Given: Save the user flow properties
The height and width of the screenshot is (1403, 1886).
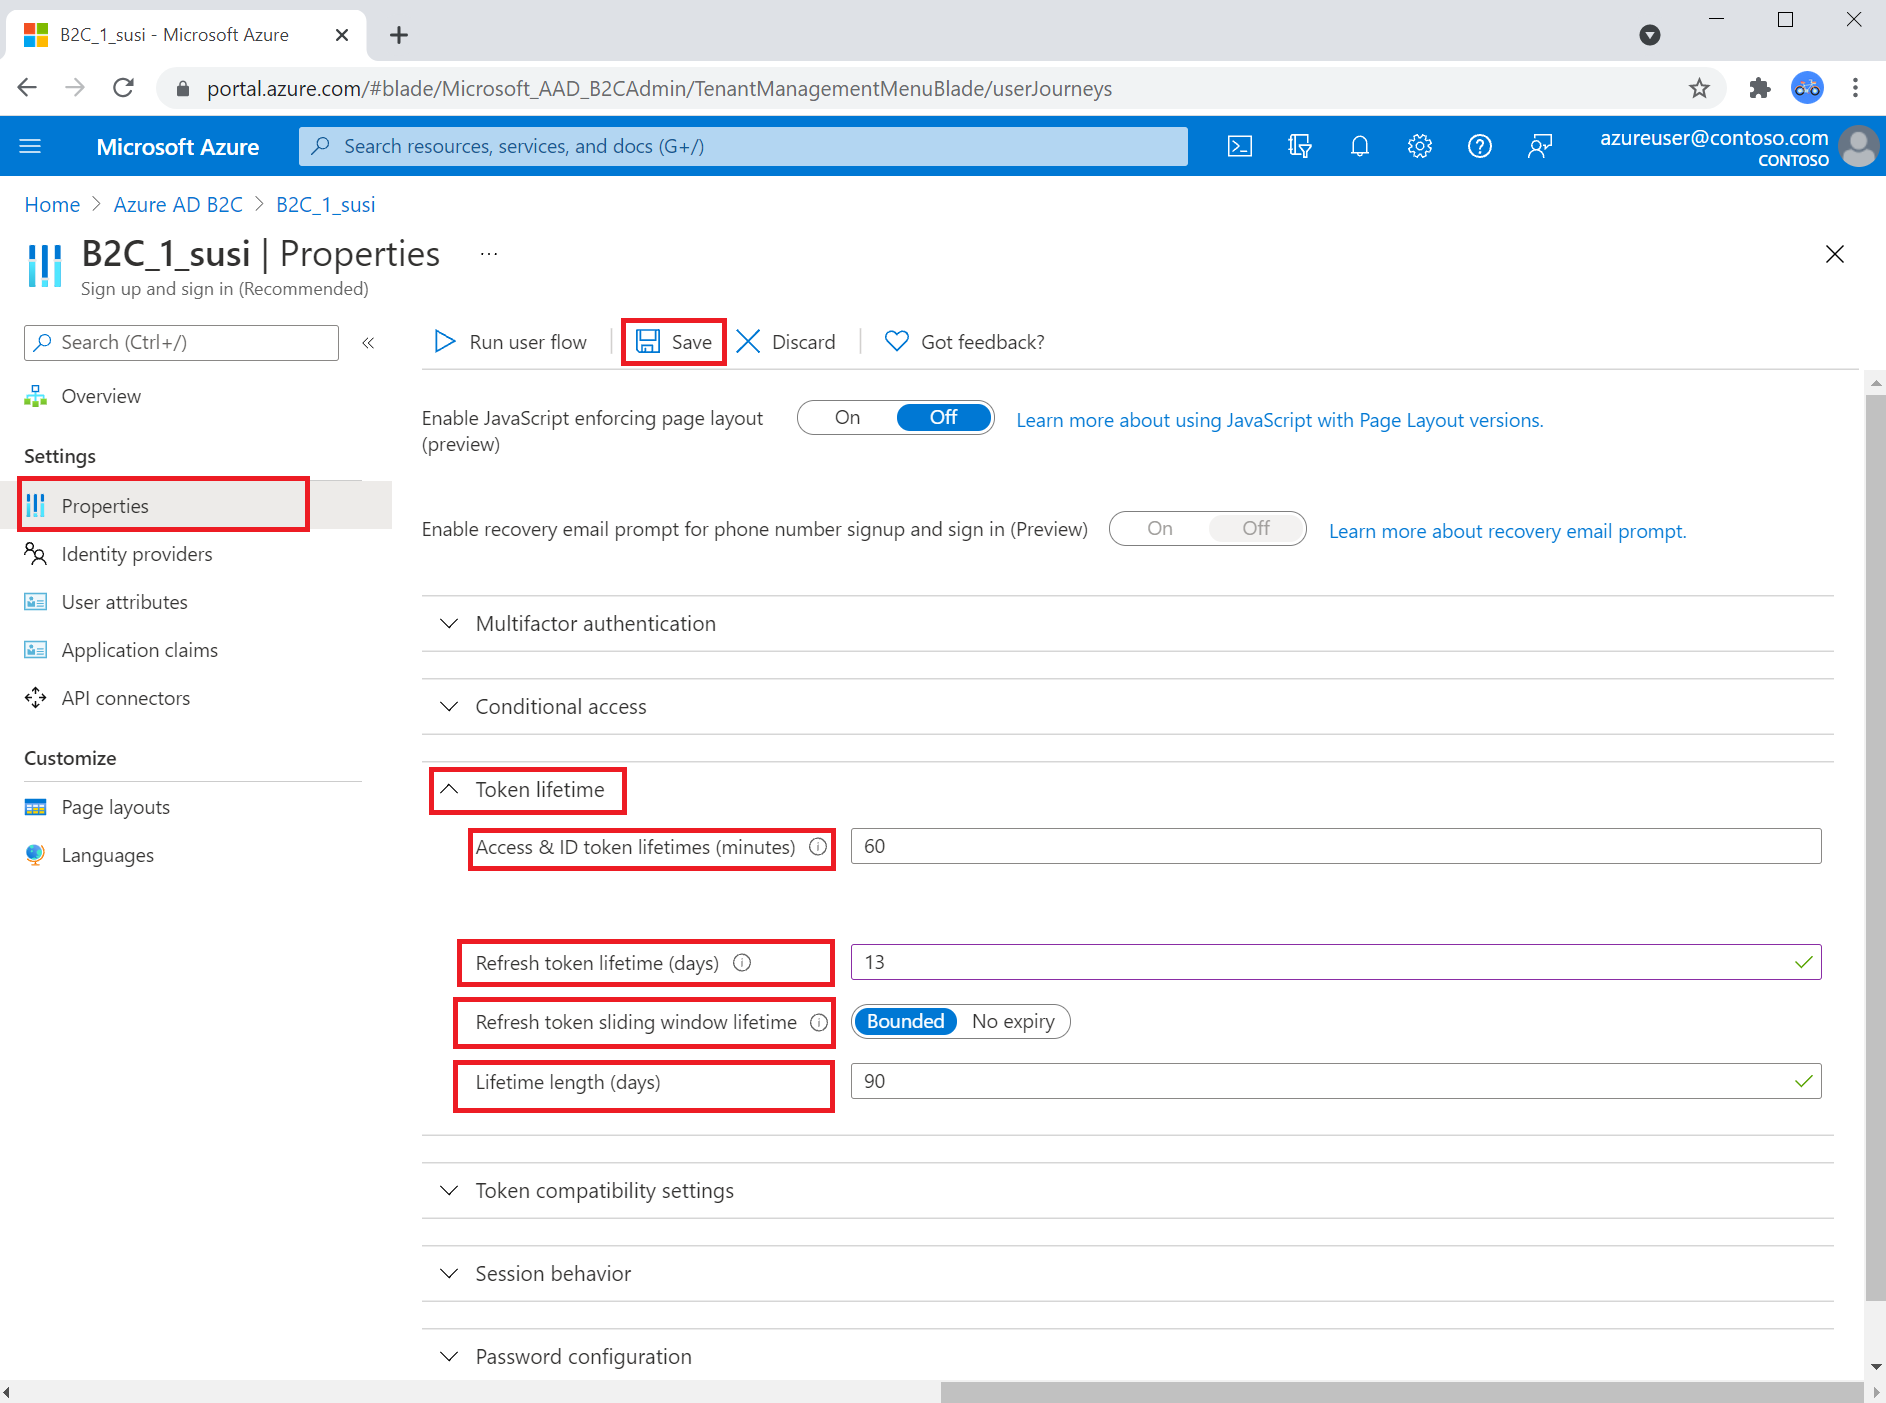Looking at the screenshot, I should click(673, 341).
